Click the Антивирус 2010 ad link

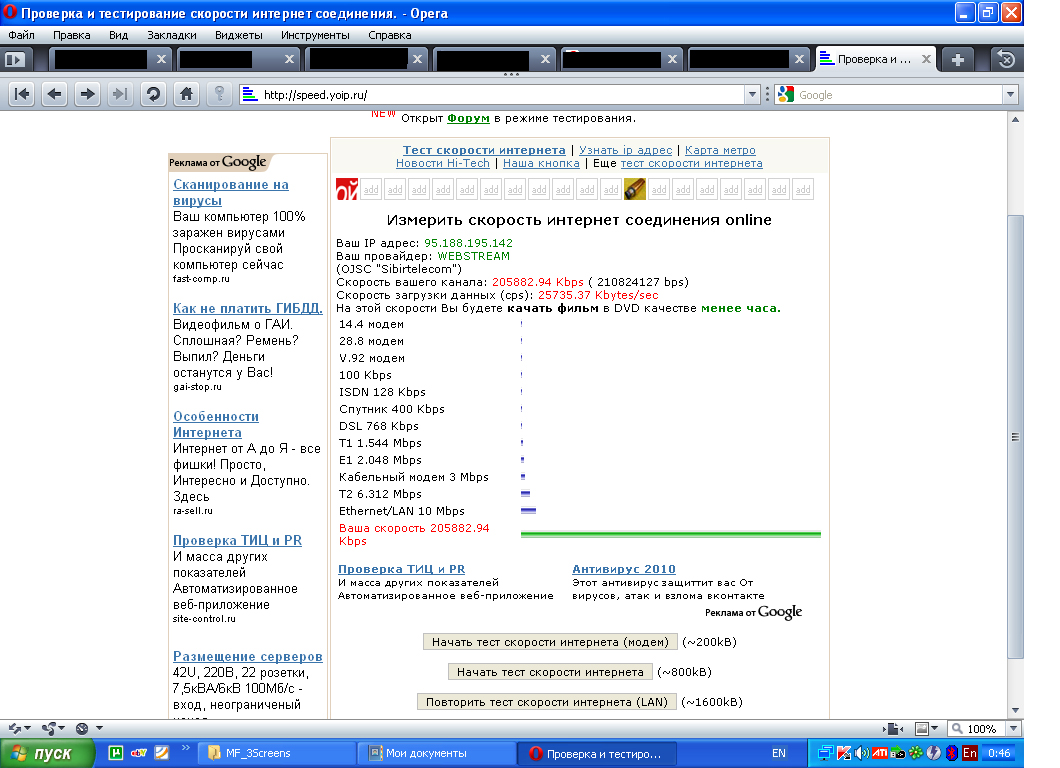click(623, 569)
